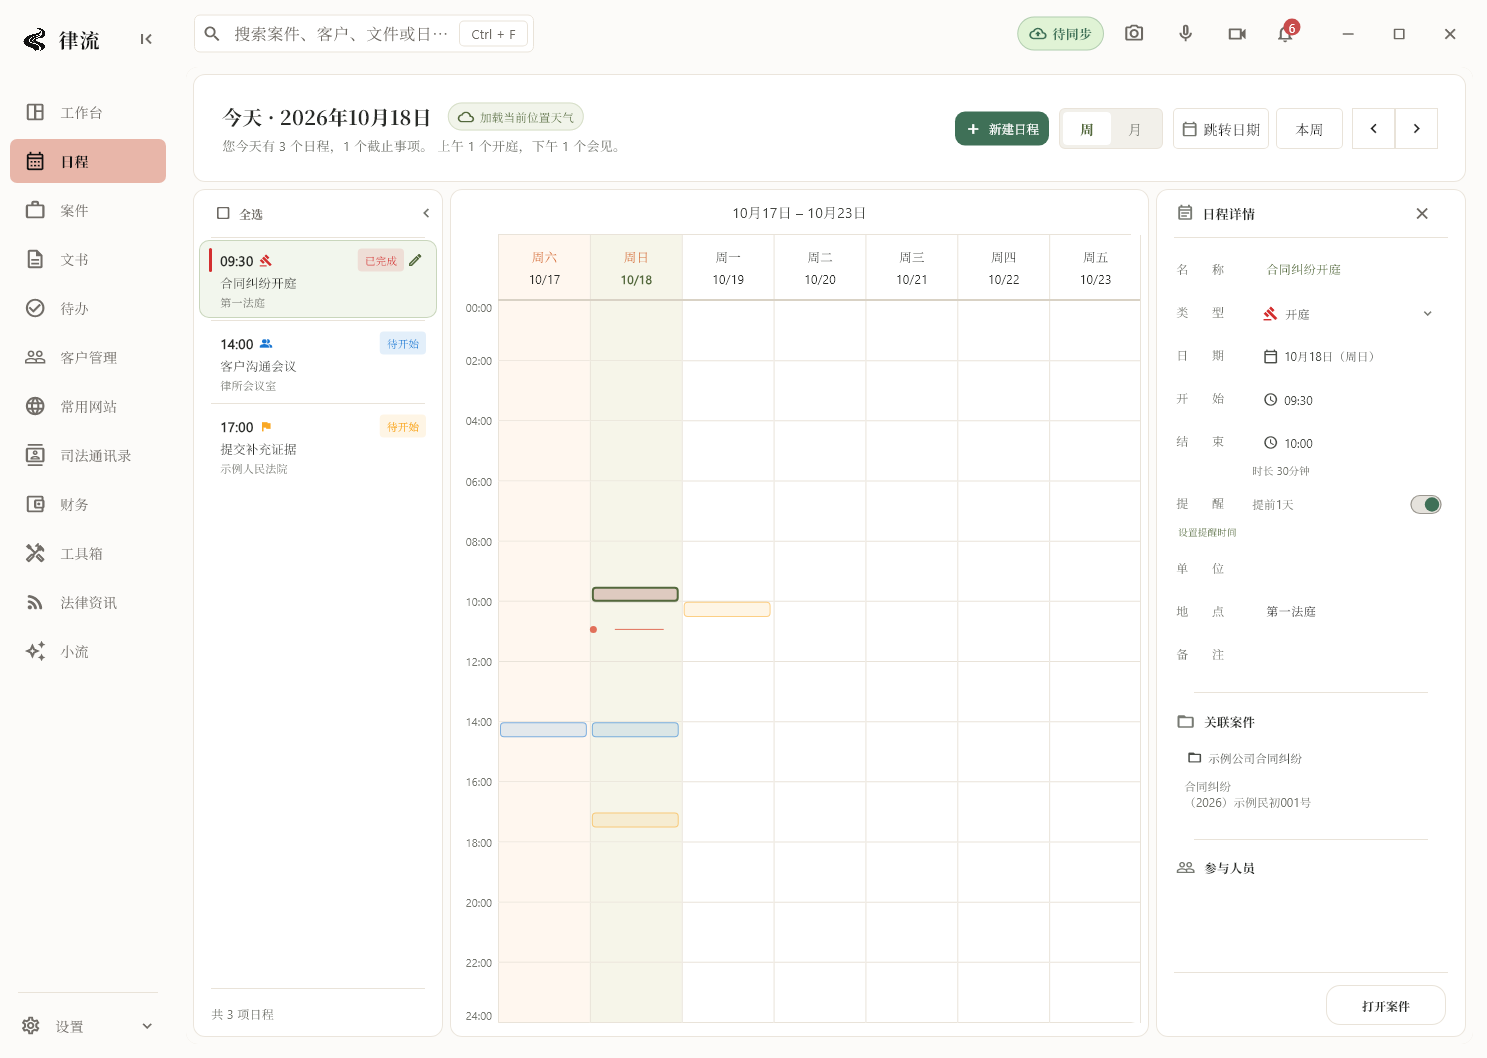Screen dimensions: 1487x1058
Task: Collapse the left sidebar
Action: point(146,39)
